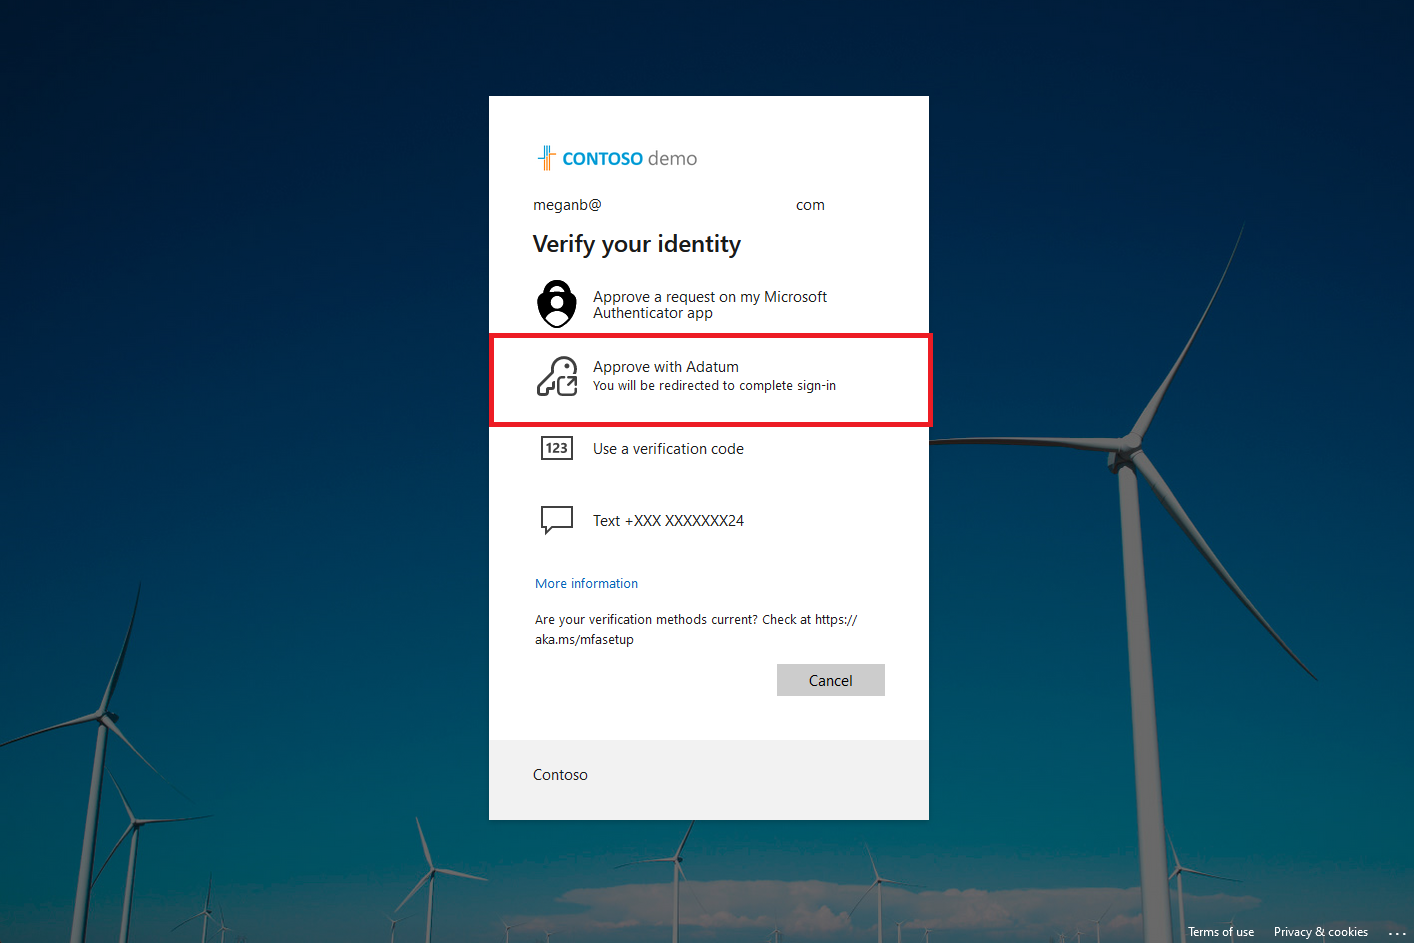Click the colorful logo mark beside CONTOSO
Image resolution: width=1414 pixels, height=943 pixels.
[x=545, y=157]
